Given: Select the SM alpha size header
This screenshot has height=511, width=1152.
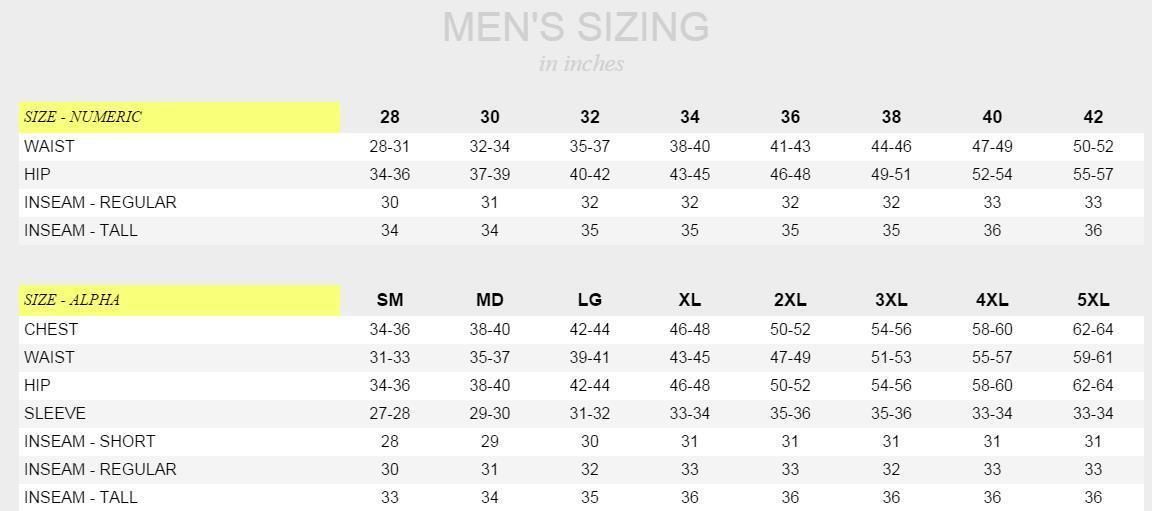Looking at the screenshot, I should [x=389, y=300].
